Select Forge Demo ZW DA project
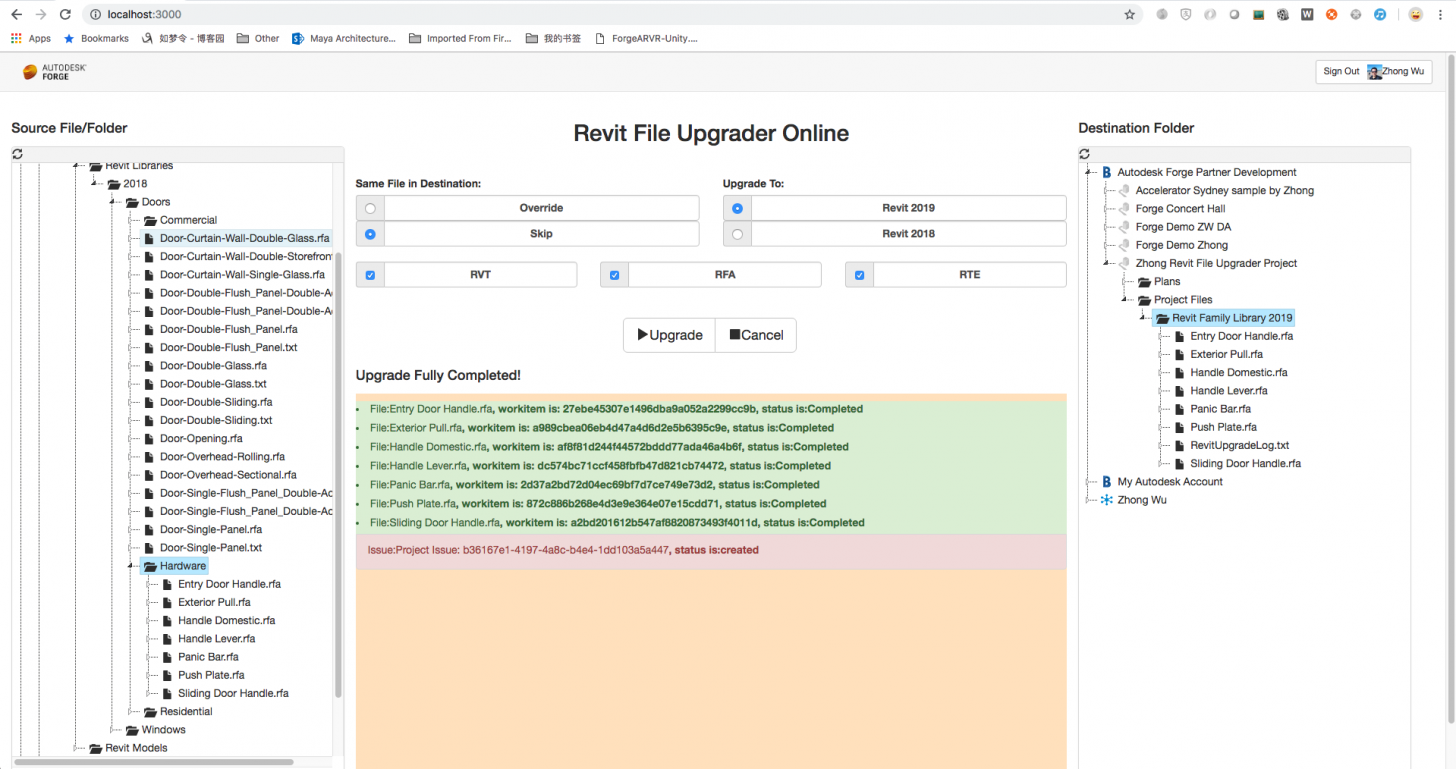The image size is (1456, 769). [x=1183, y=227]
